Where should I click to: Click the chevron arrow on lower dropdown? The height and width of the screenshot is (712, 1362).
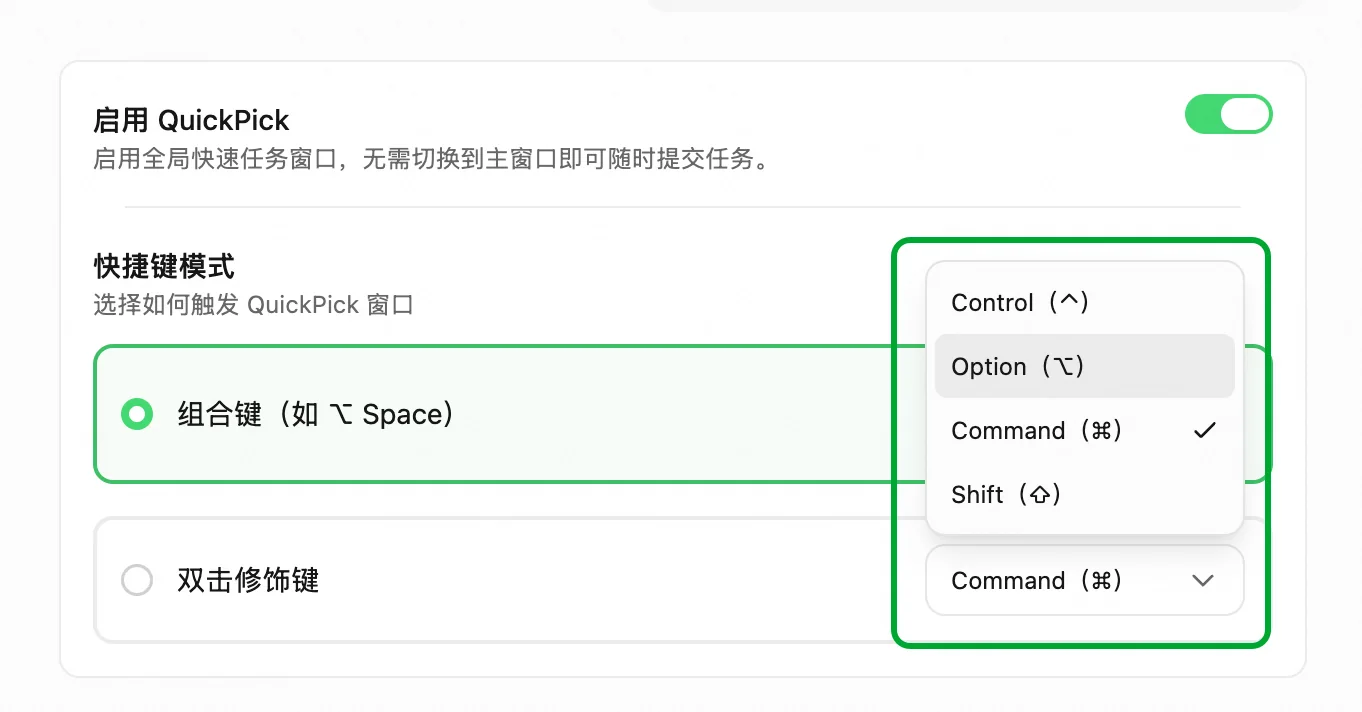(1203, 581)
